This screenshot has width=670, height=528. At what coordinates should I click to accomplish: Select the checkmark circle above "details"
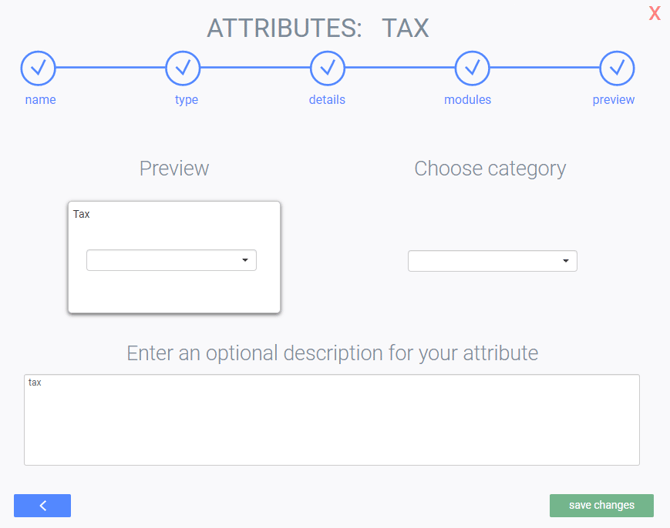[x=327, y=68]
